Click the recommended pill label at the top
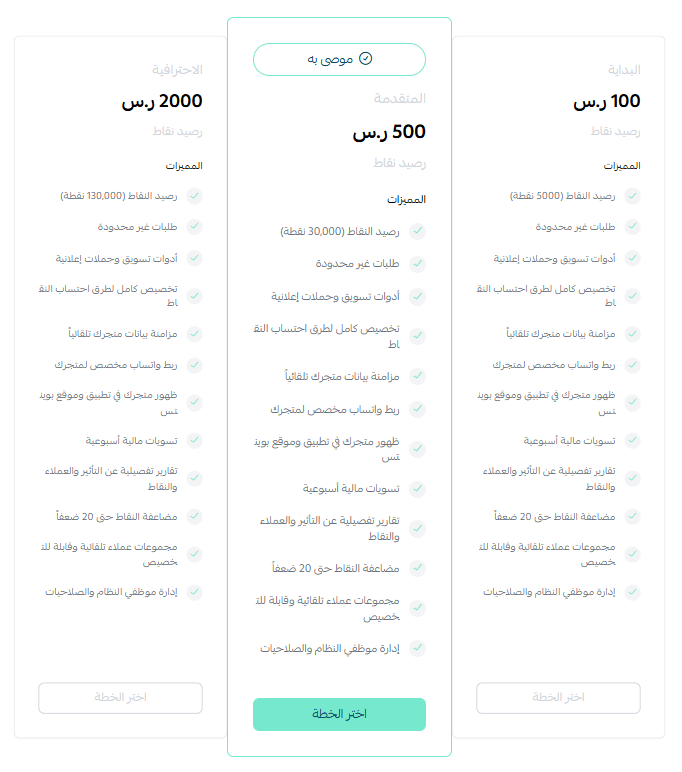This screenshot has width=682, height=772. 339,59
